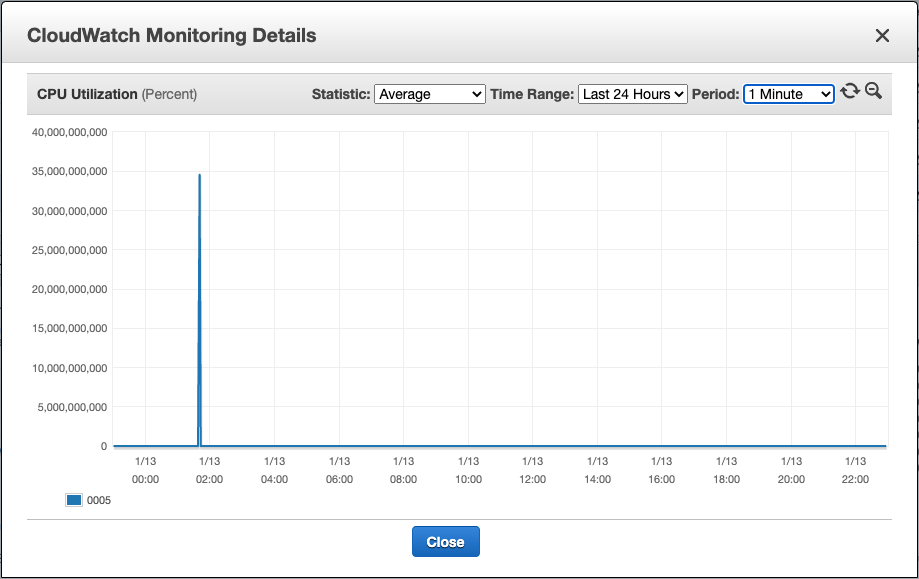Screen dimensions: 919x579
Task: Click the 1/13 14:00 x-axis label
Action: (x=597, y=470)
